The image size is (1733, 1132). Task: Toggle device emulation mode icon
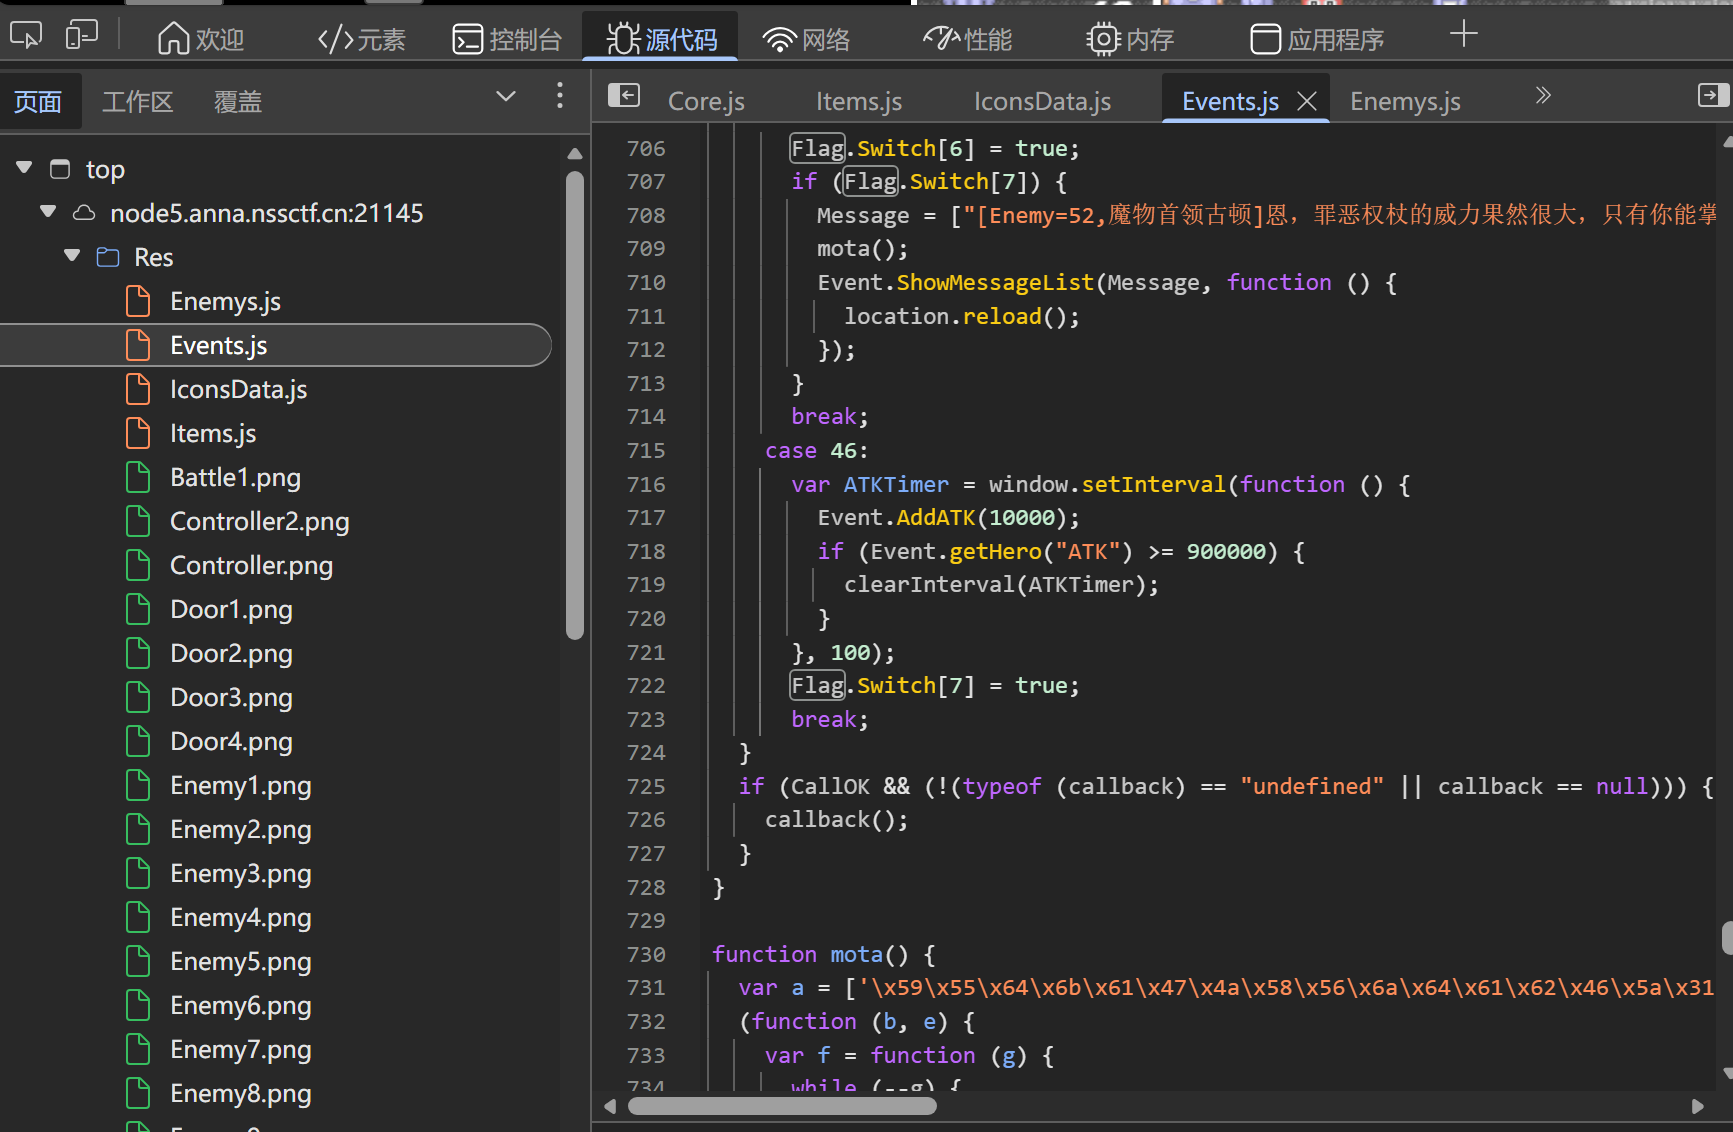[81, 36]
